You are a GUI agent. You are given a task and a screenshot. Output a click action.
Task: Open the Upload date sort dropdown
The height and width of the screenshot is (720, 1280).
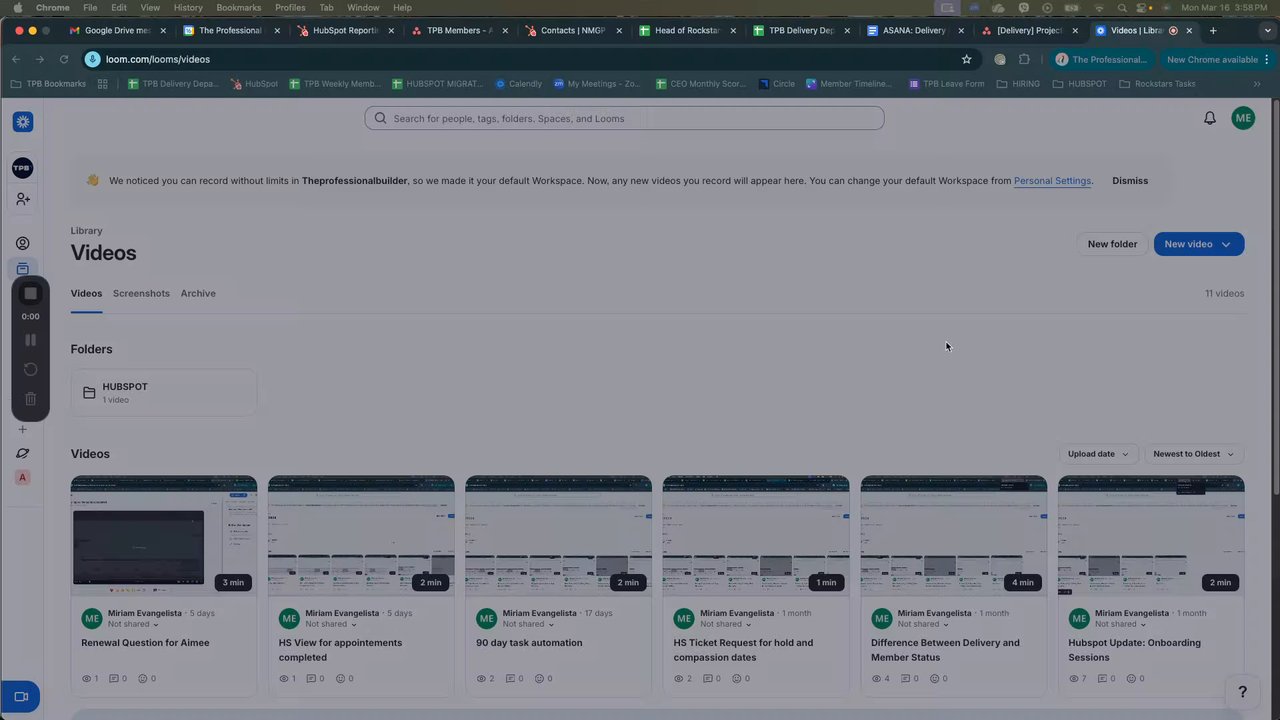point(1098,454)
